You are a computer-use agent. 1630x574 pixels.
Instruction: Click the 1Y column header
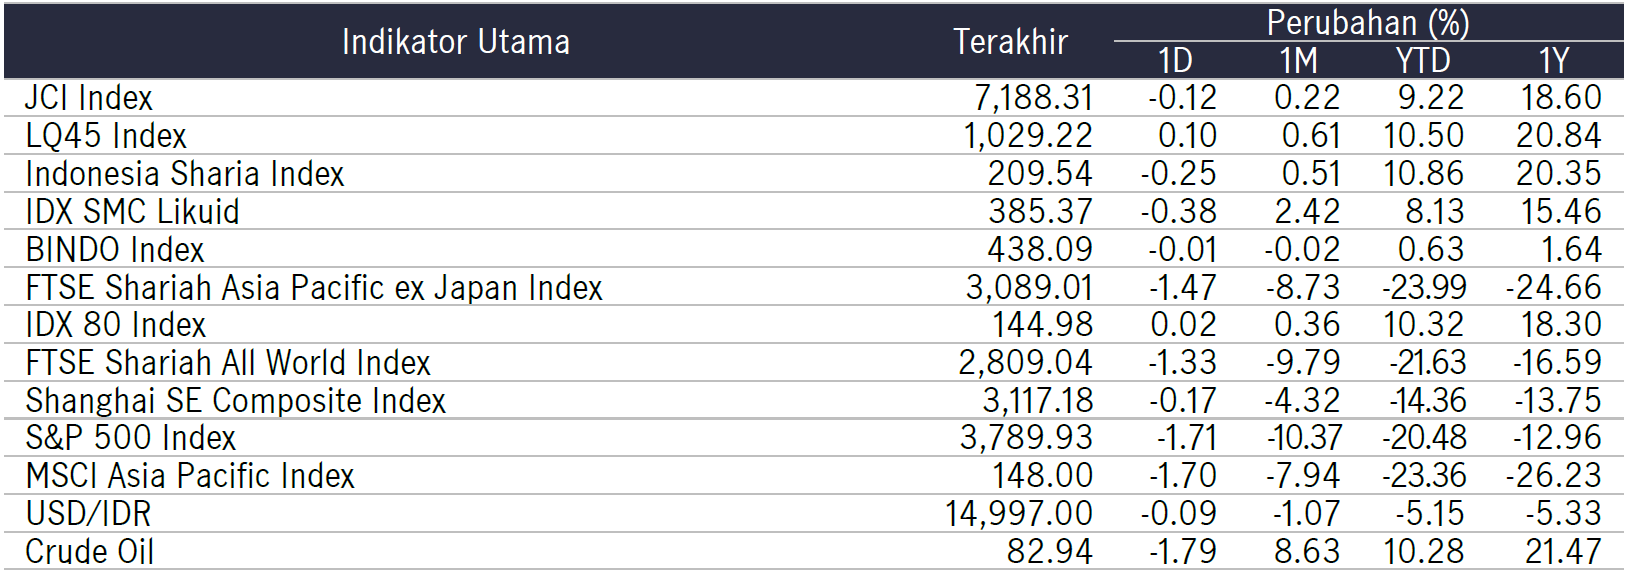click(x=1554, y=61)
